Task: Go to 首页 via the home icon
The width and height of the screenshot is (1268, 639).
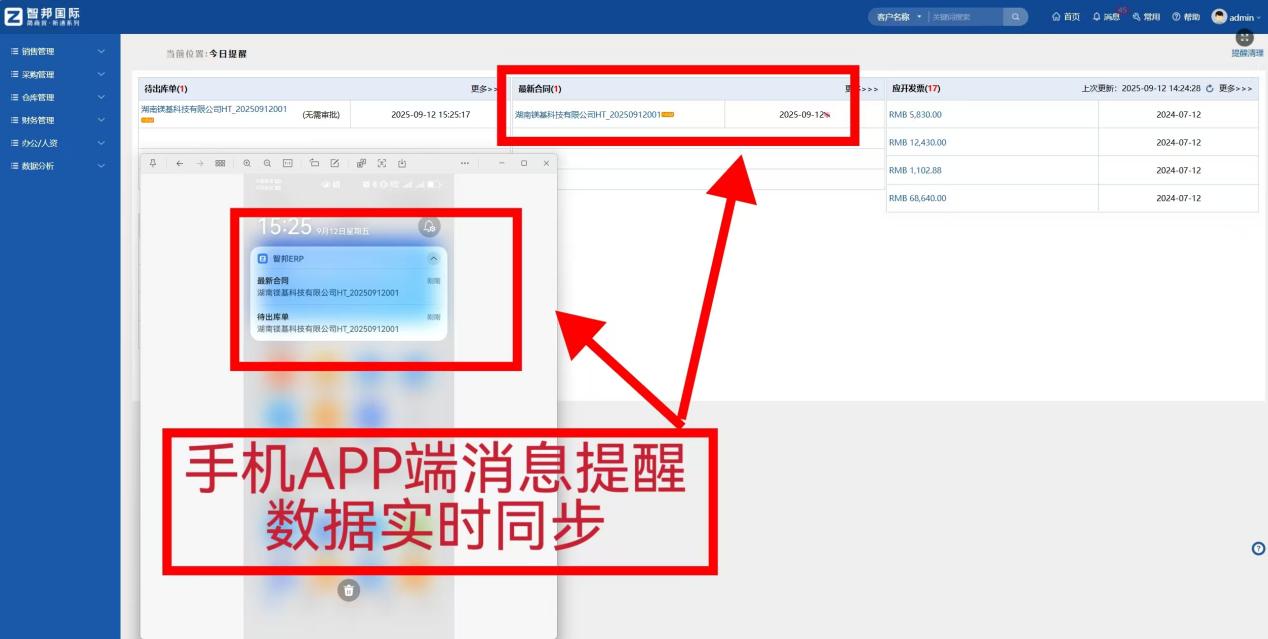Action: pos(1057,17)
